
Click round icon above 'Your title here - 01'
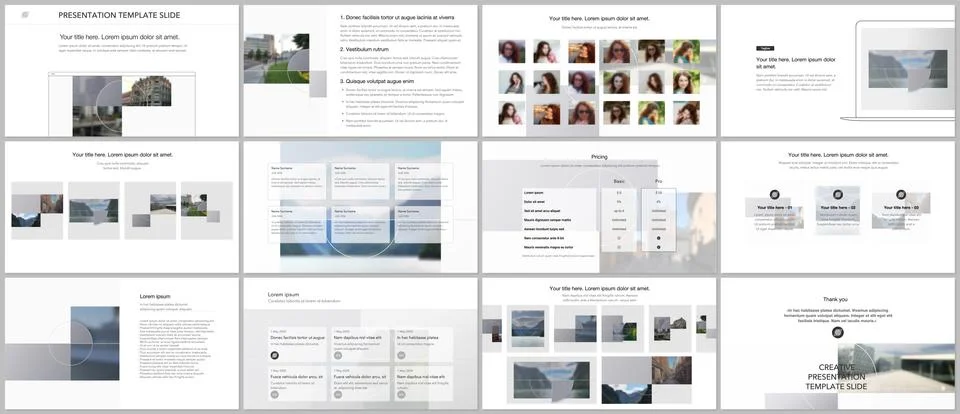774,194
